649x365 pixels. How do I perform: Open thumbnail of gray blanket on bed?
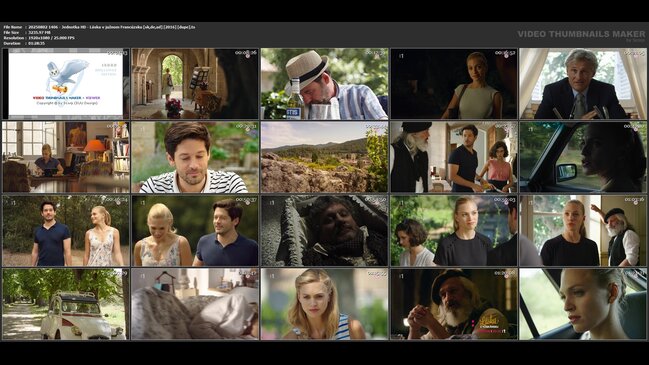pos(195,304)
